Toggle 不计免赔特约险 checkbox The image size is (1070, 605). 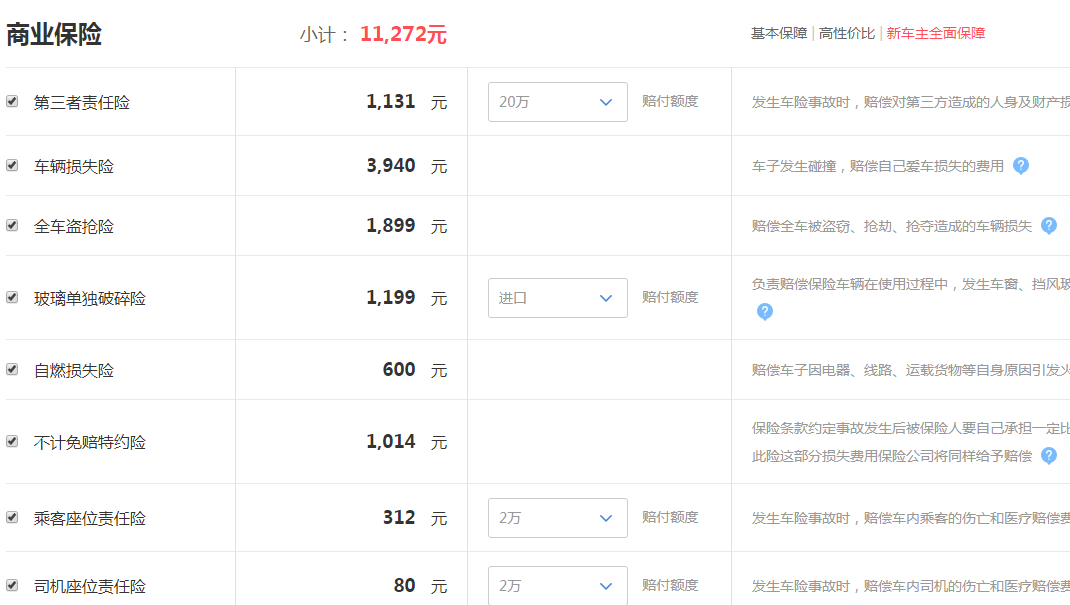tap(12, 441)
